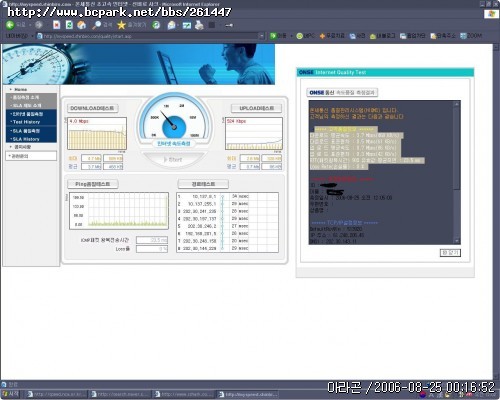Click the result panel scroll down arrow
Screen dimensions: 500x400
pos(457,241)
